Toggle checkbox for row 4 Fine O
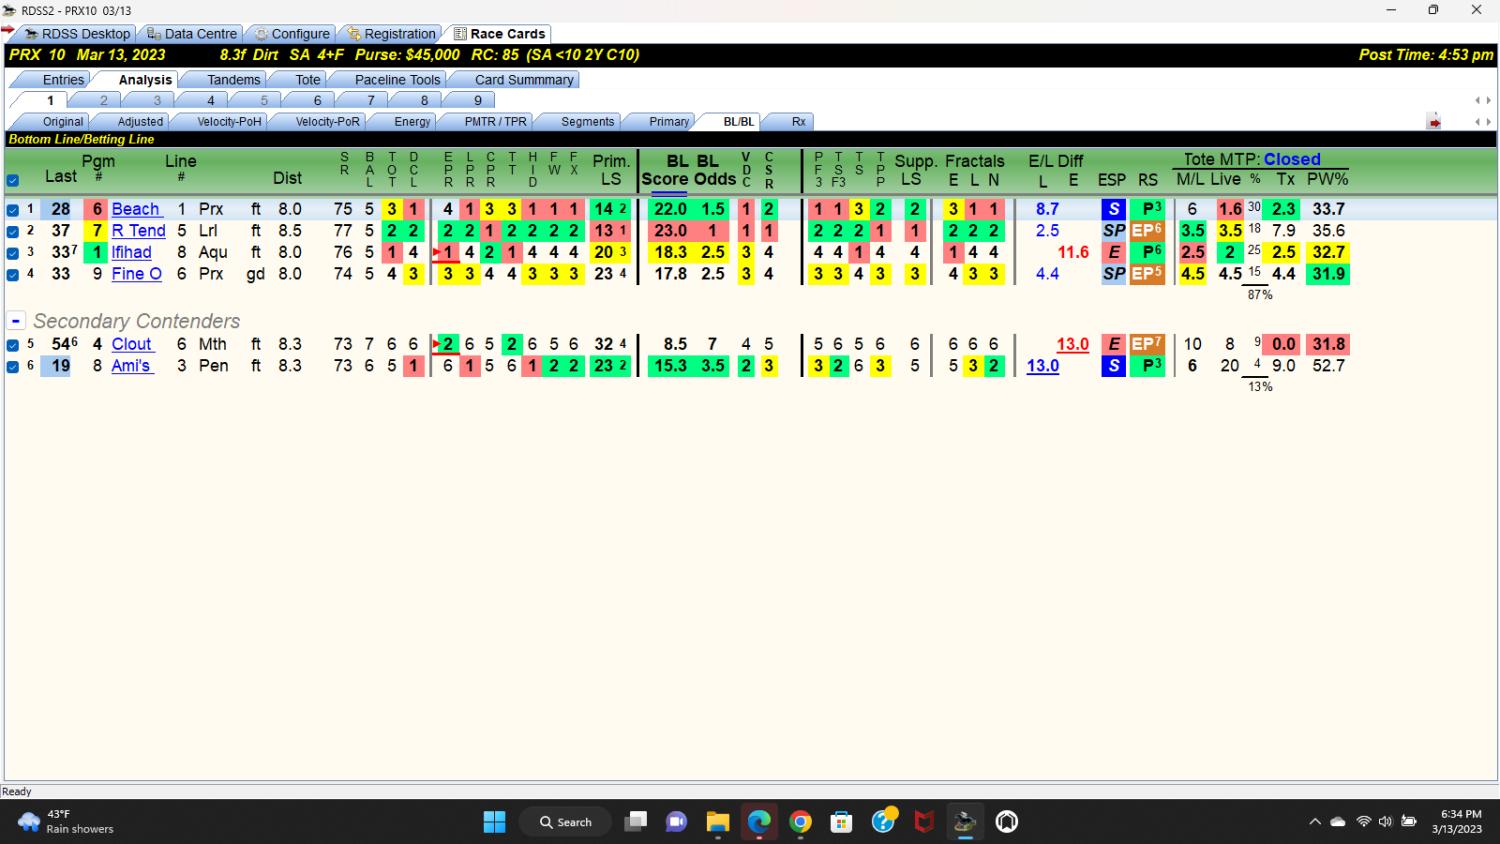The image size is (1500, 844). 12,274
